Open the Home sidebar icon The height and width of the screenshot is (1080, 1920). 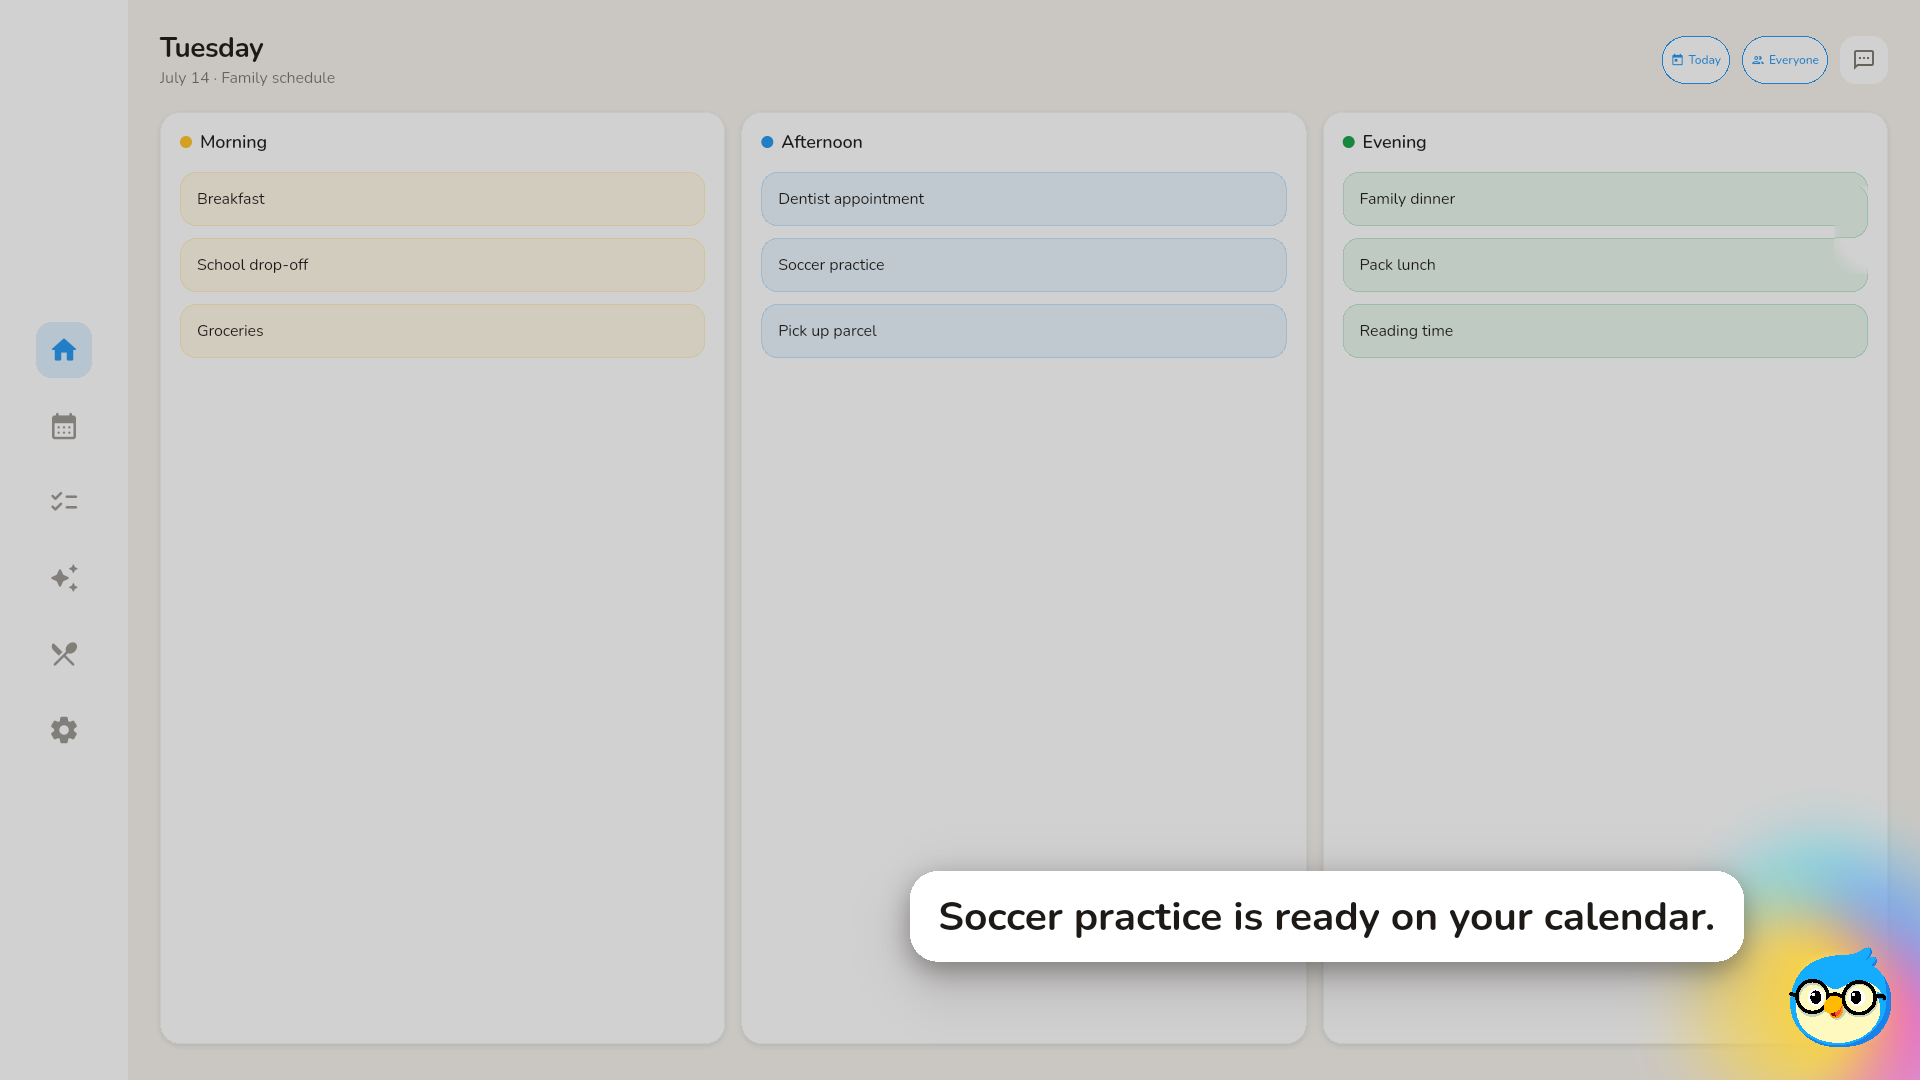pos(64,350)
